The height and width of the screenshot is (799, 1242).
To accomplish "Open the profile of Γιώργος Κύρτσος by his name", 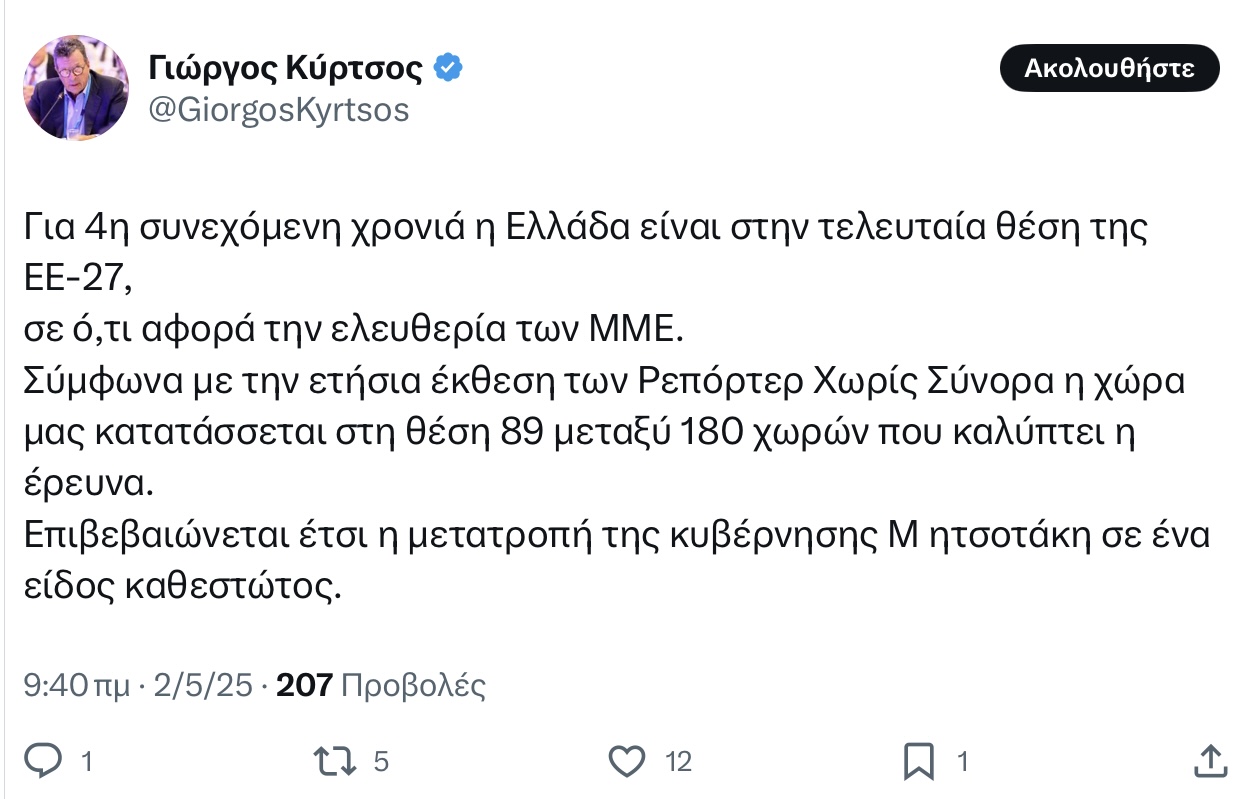I will click(285, 66).
